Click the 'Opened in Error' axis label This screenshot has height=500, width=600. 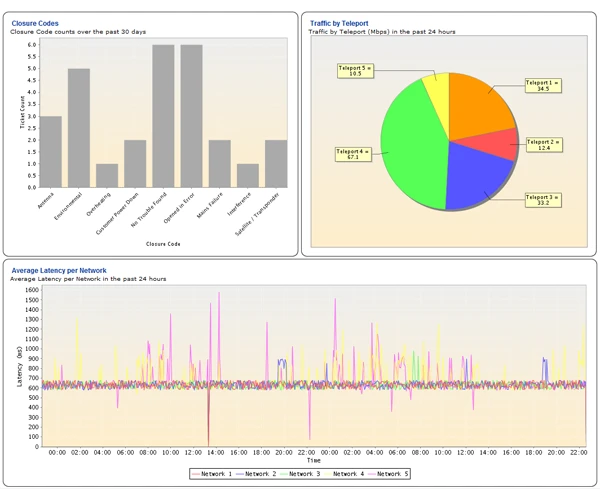[x=179, y=208]
